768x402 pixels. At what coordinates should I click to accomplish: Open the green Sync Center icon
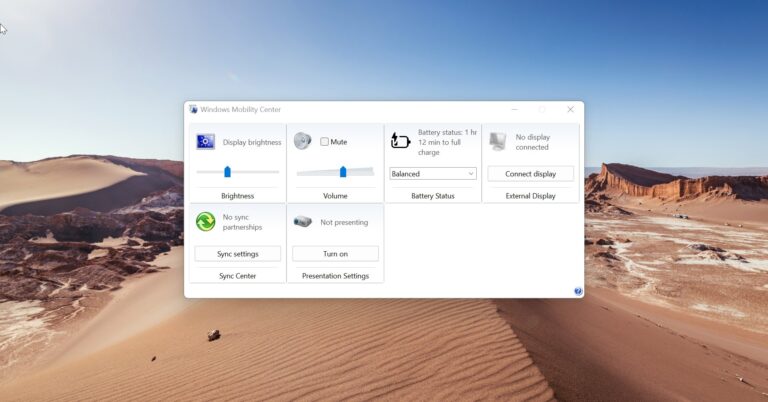pyautogui.click(x=206, y=222)
